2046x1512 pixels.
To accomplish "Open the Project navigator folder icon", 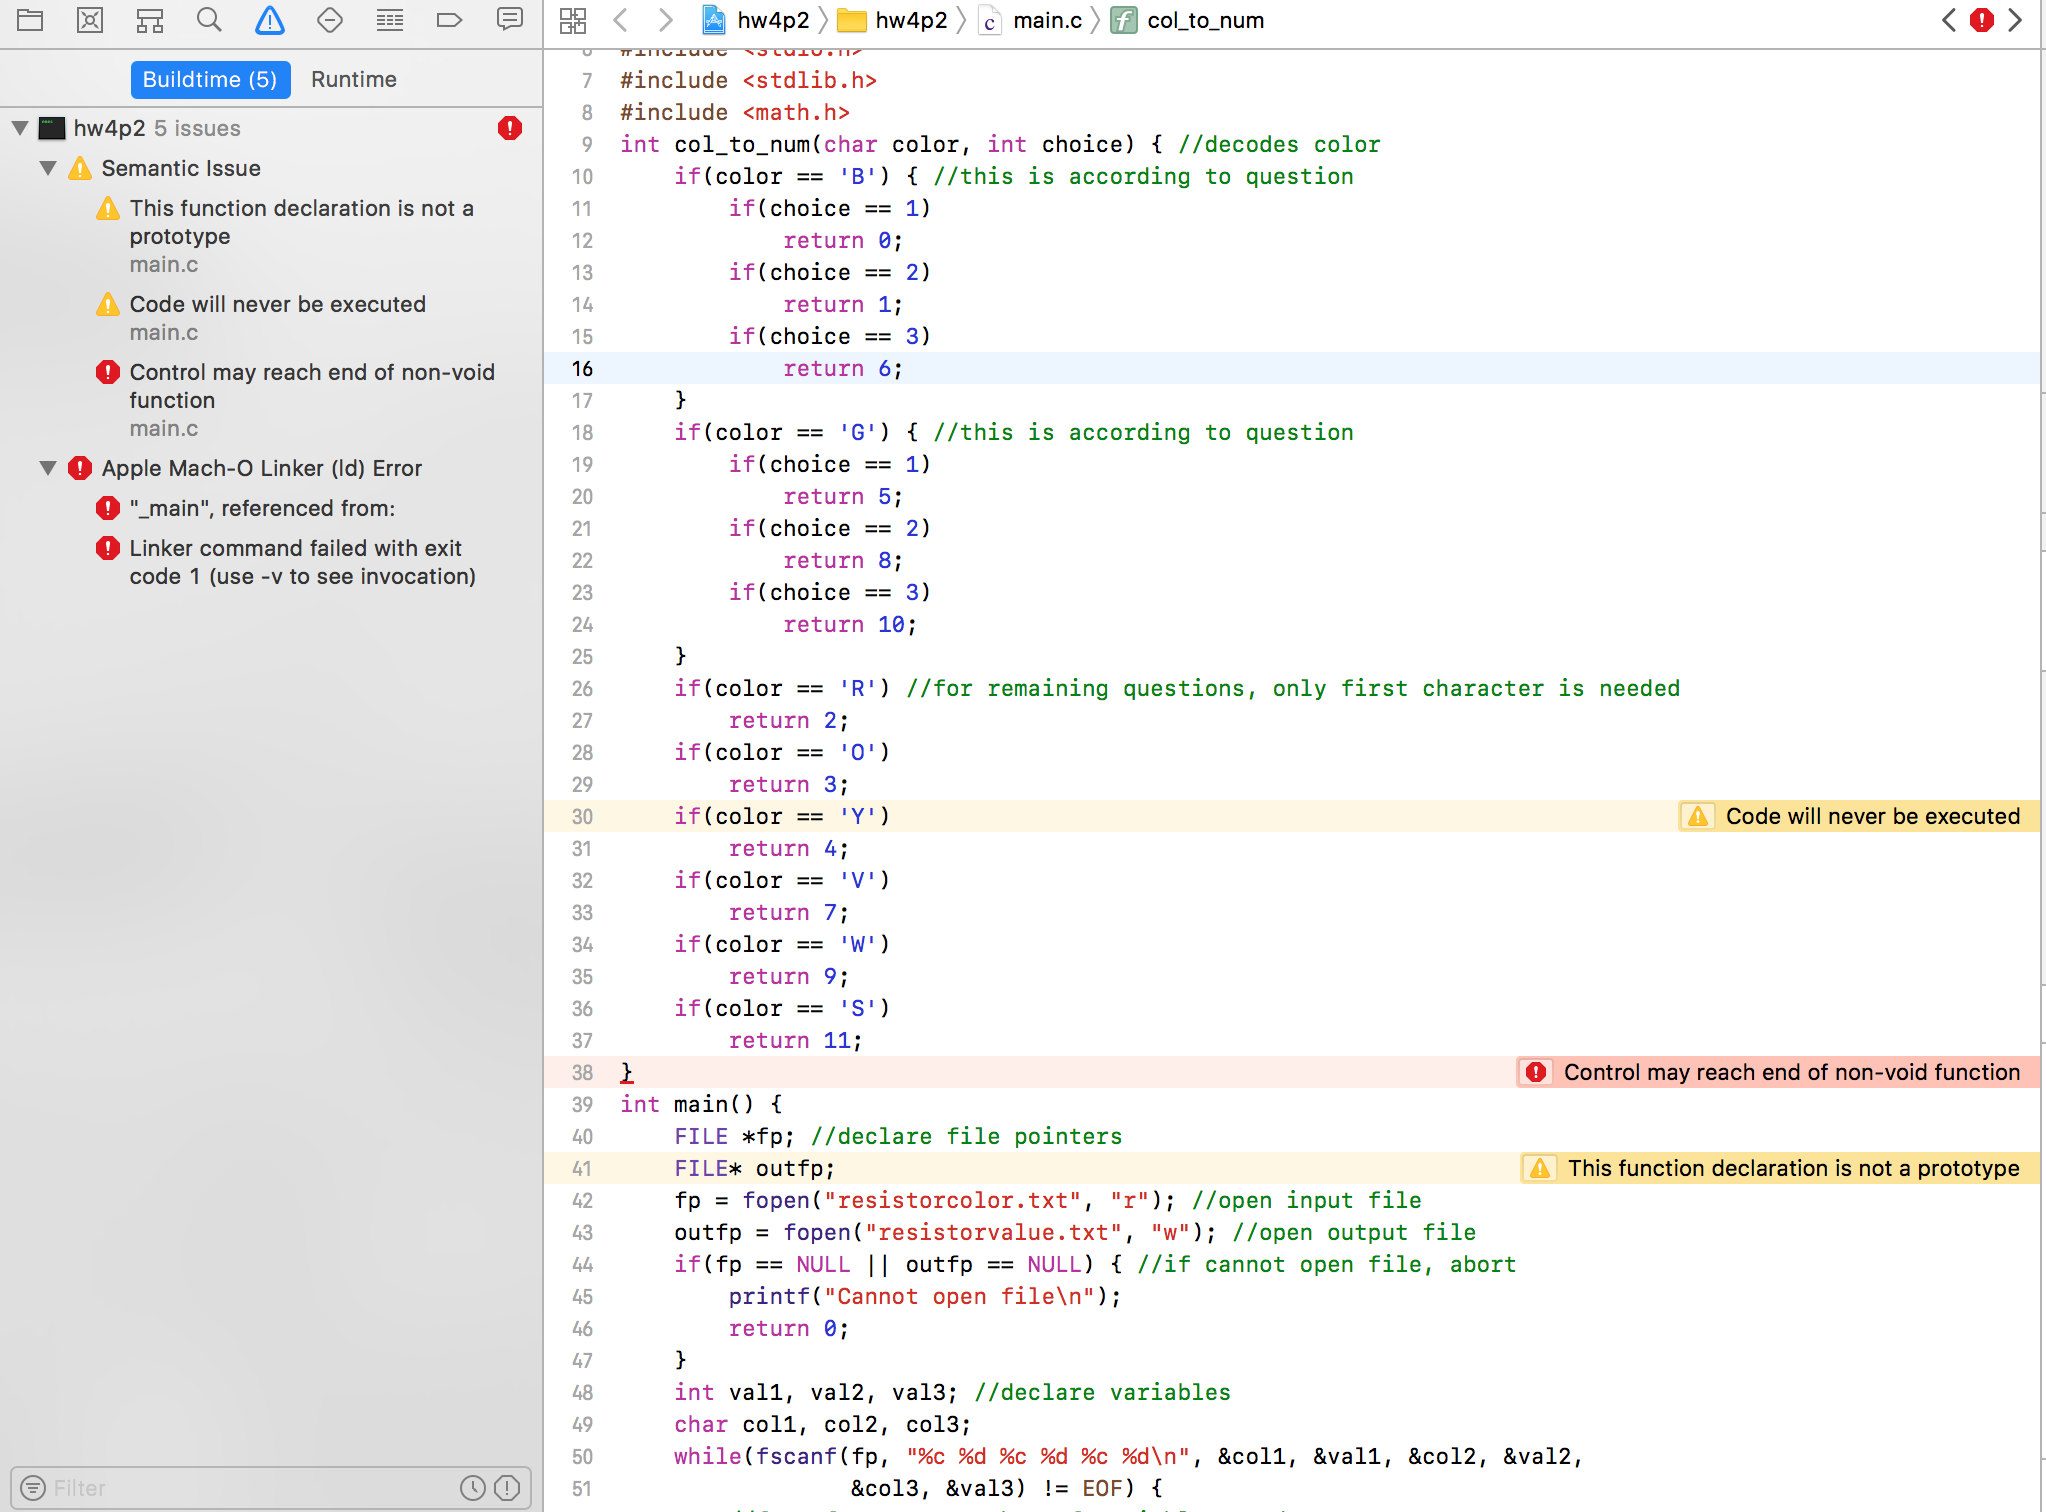I will pos(30,20).
